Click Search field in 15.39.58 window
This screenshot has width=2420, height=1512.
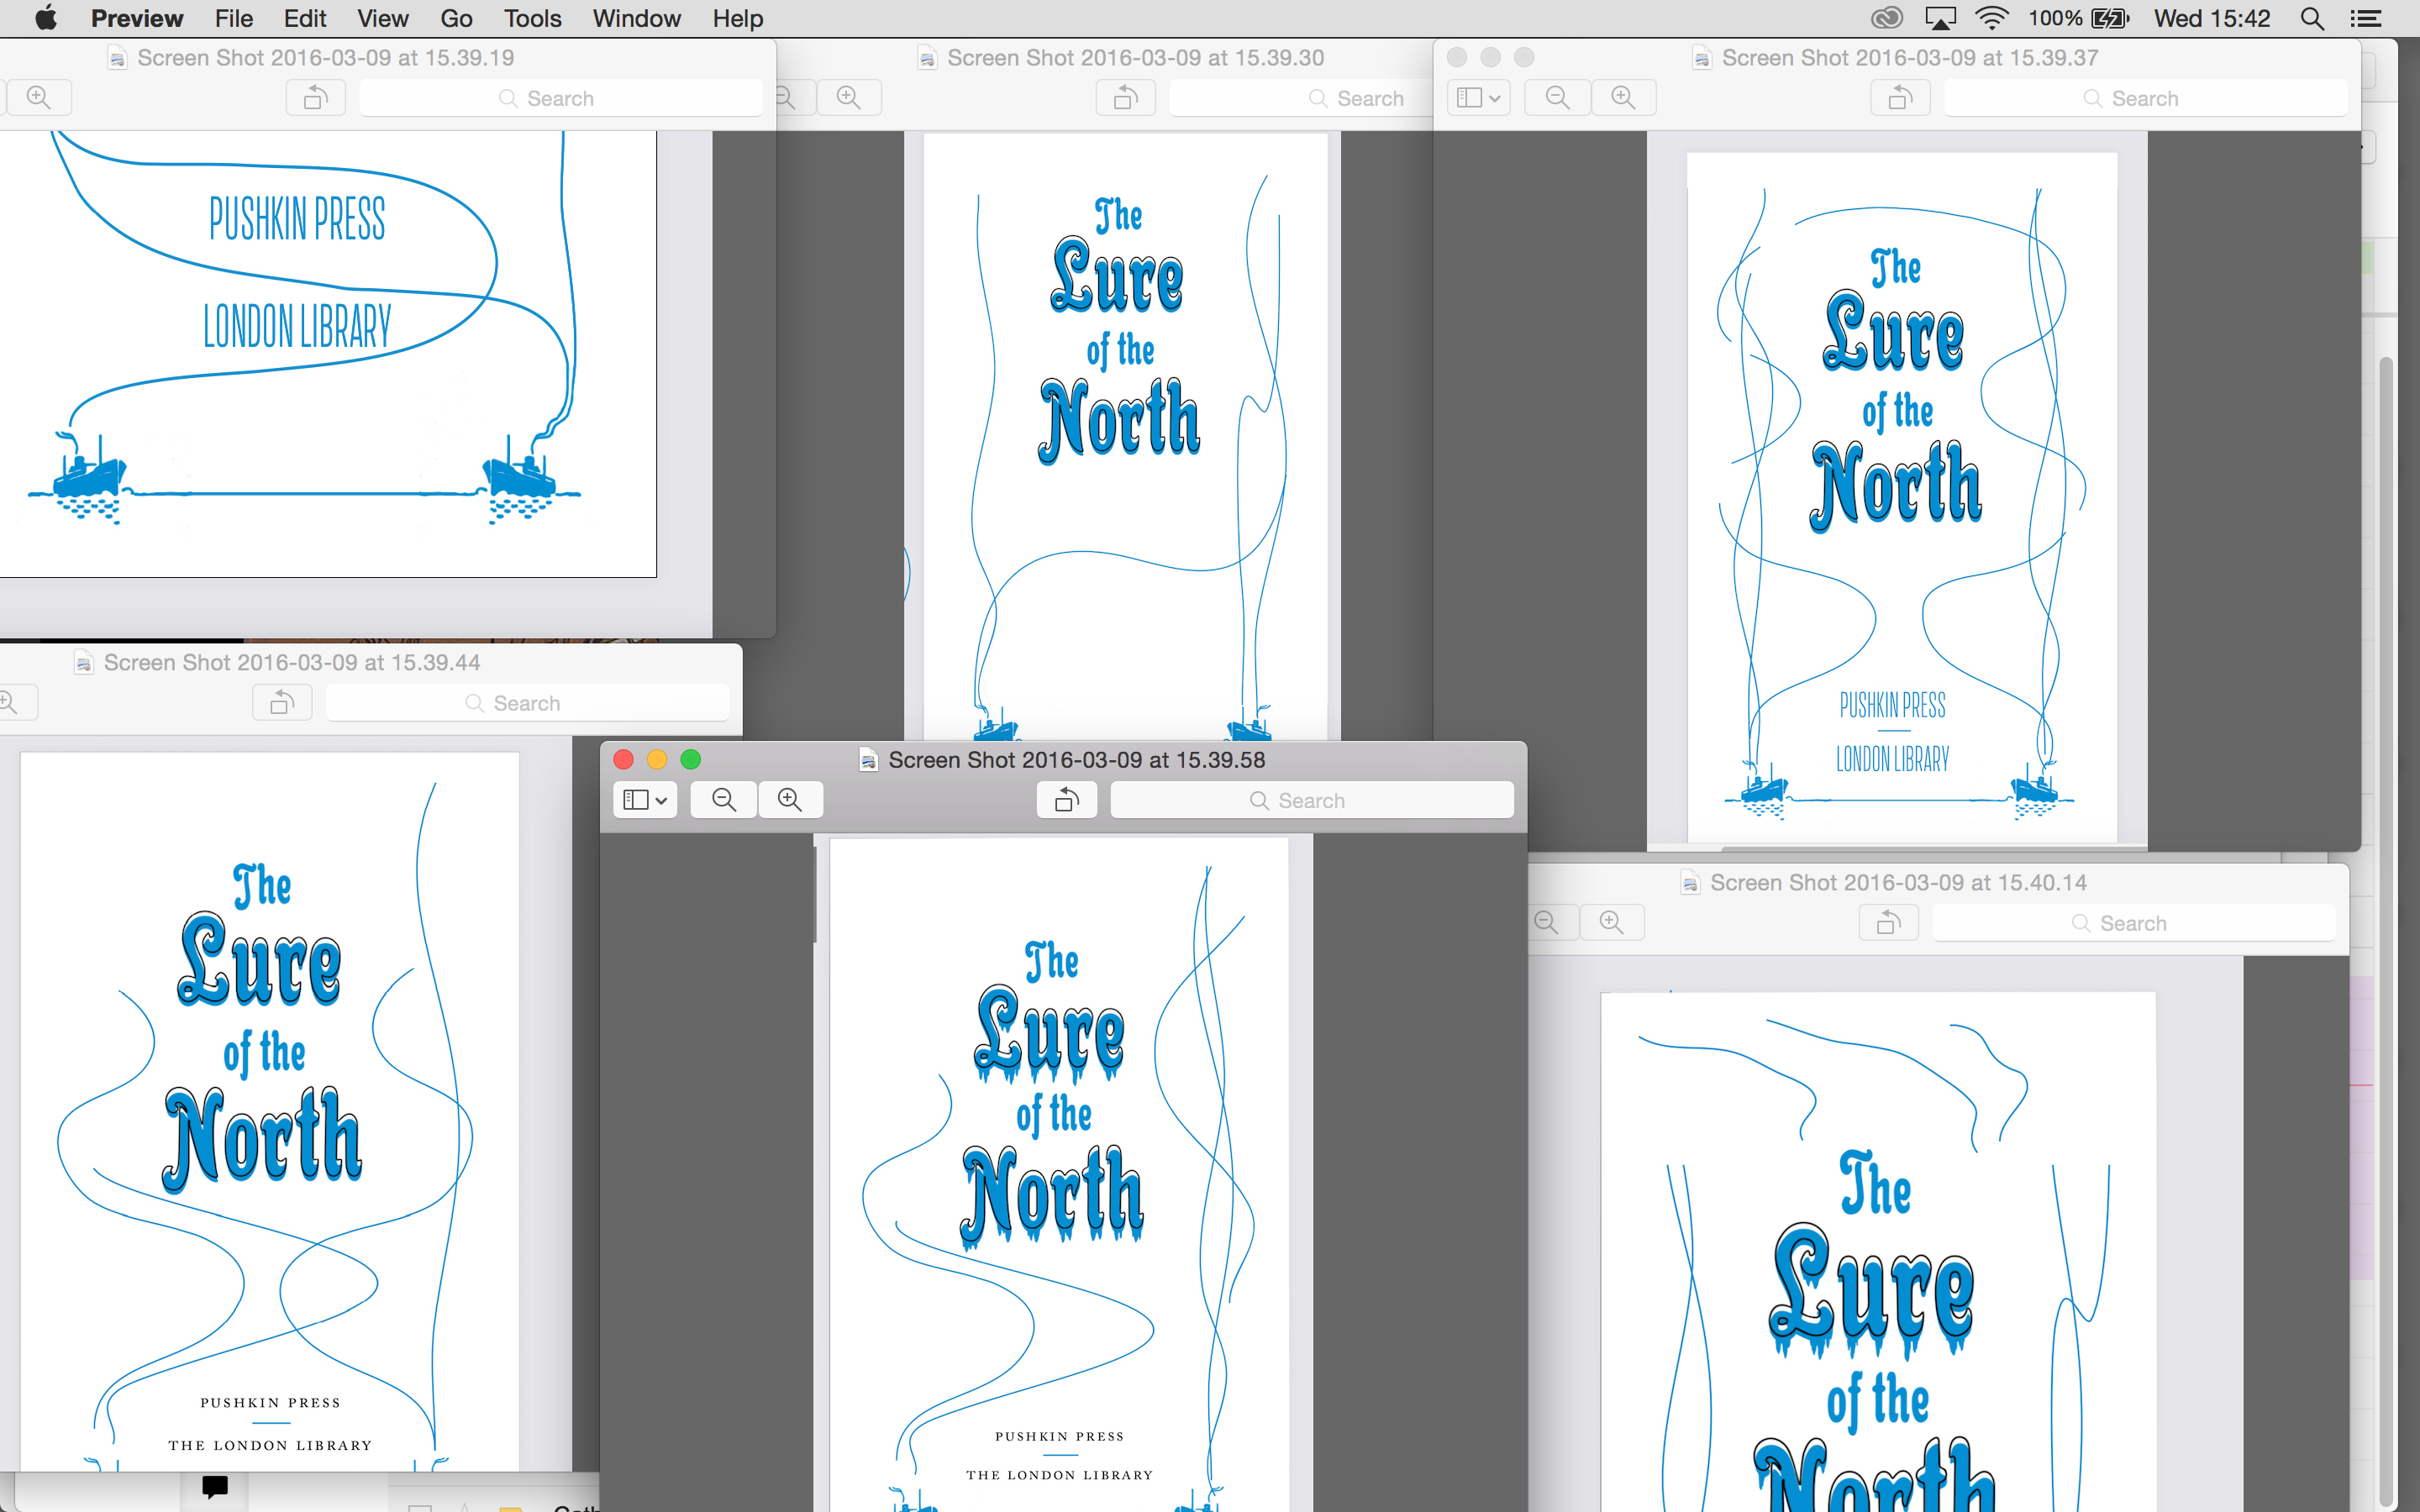1312,800
